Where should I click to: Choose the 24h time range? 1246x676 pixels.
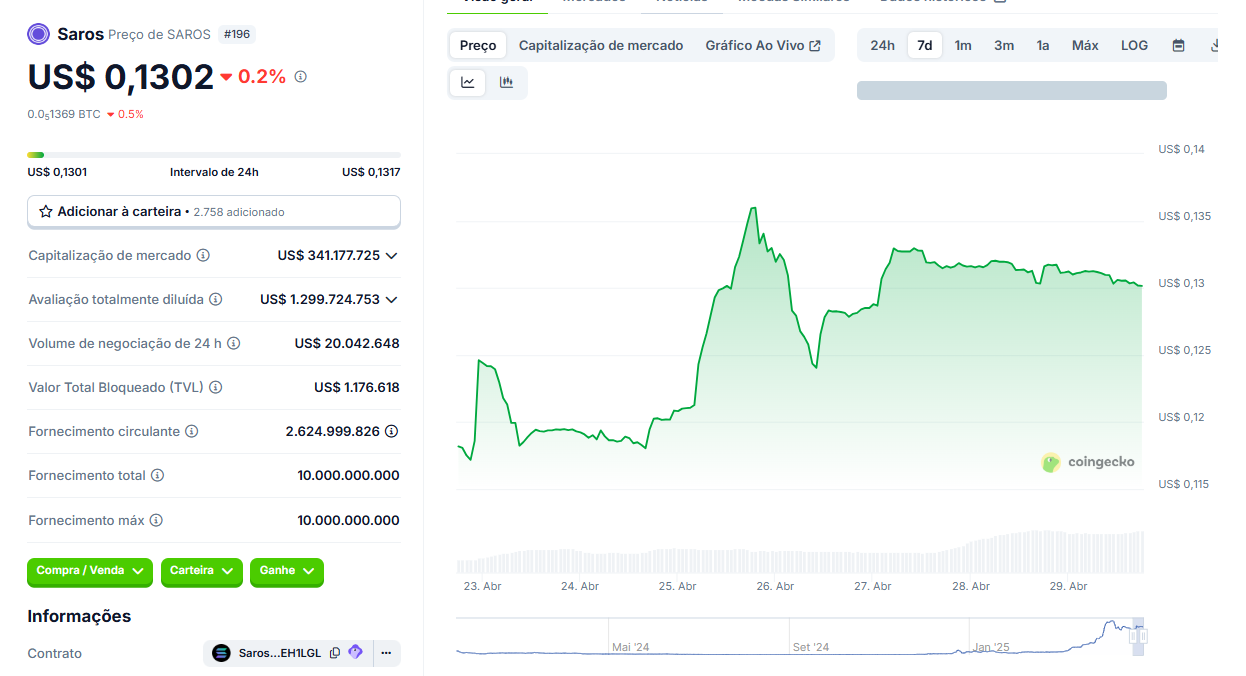[882, 45]
